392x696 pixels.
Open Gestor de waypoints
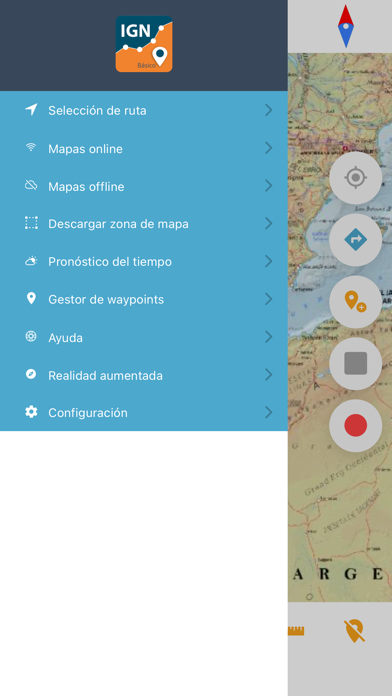tap(144, 299)
